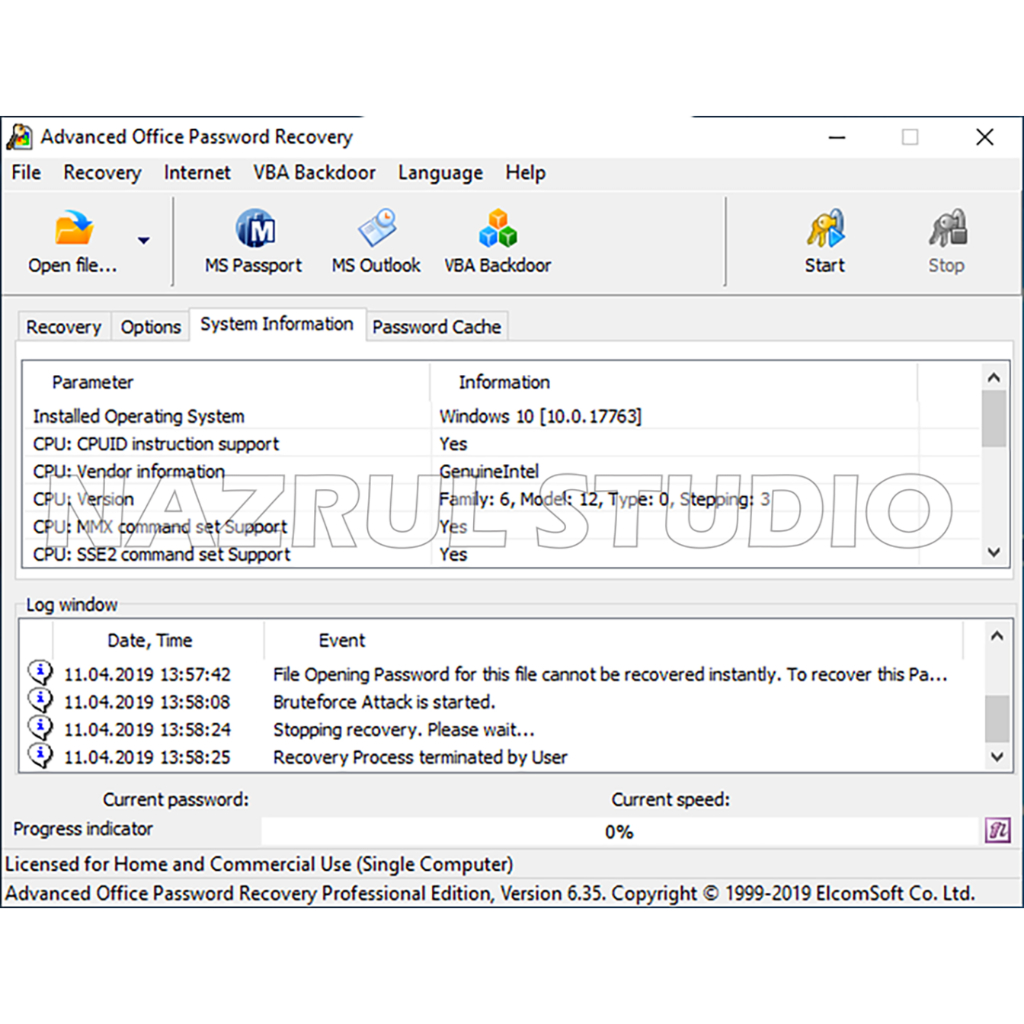
Task: Open the Recovery menu
Action: [102, 173]
